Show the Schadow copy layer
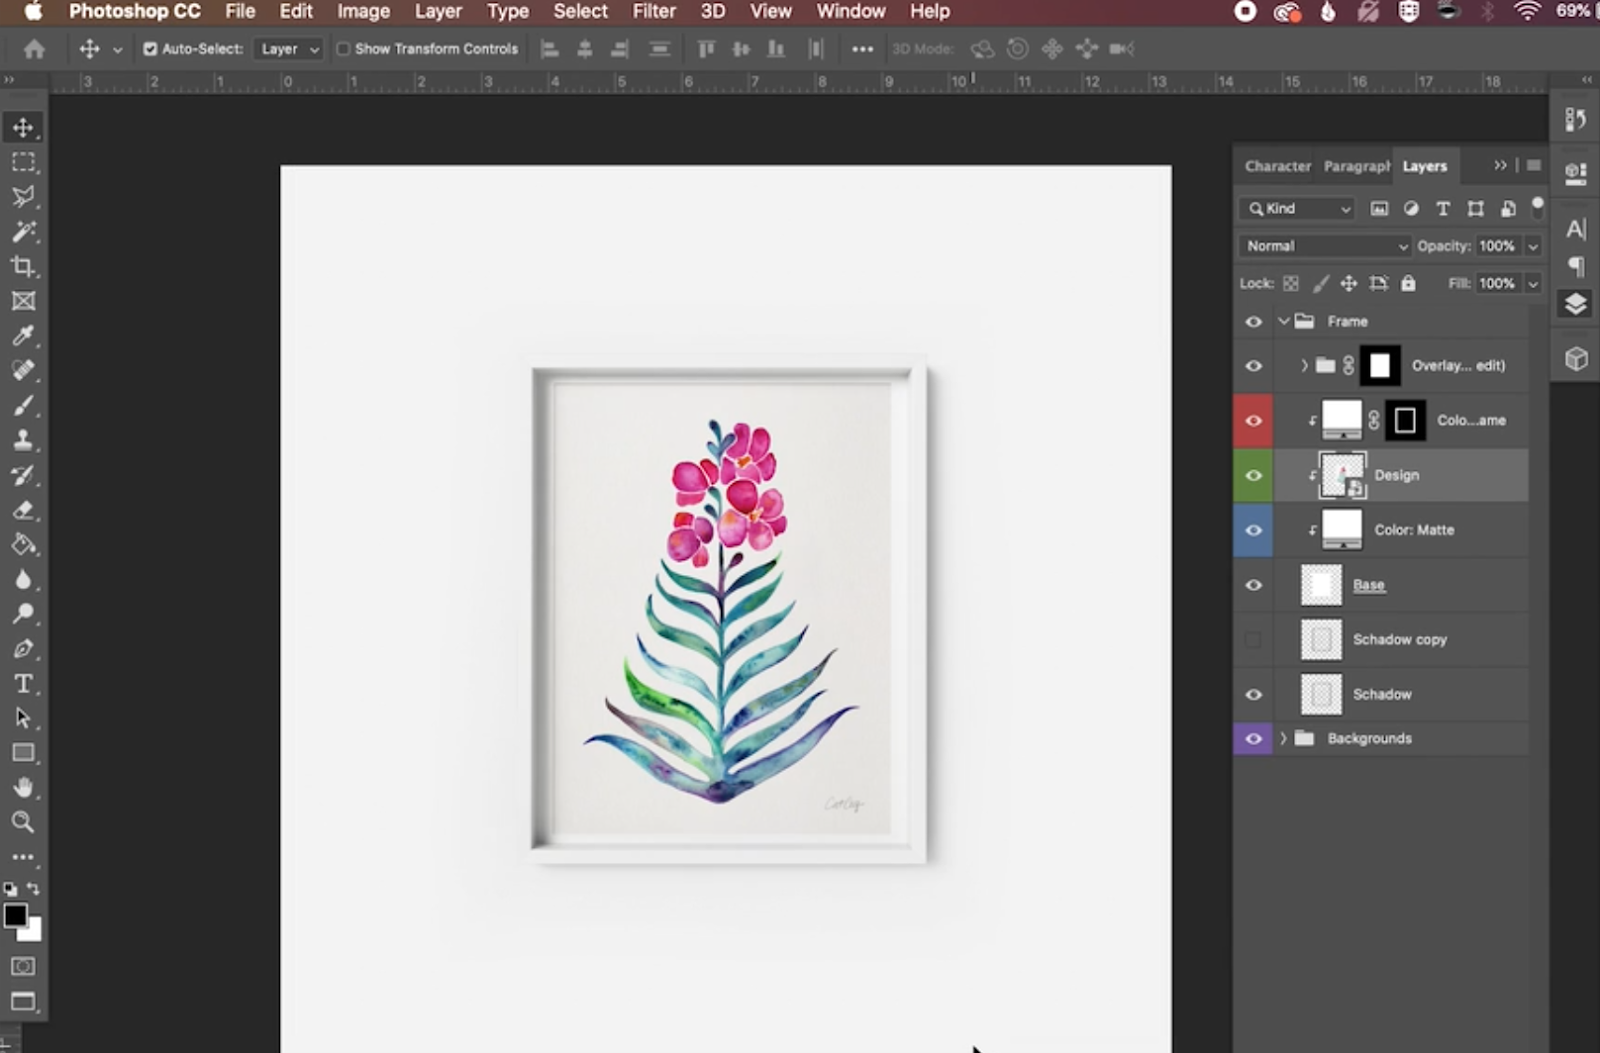The height and width of the screenshot is (1053, 1600). (1252, 639)
